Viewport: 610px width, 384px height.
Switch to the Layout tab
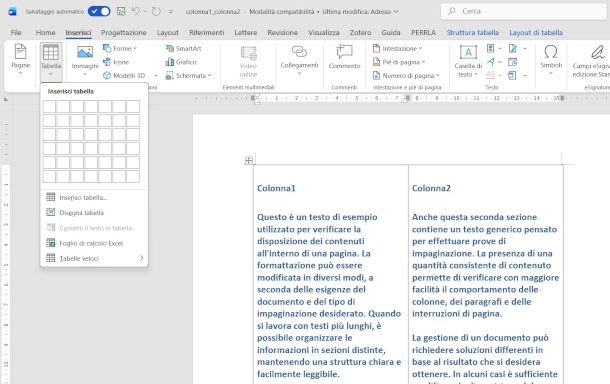point(168,33)
